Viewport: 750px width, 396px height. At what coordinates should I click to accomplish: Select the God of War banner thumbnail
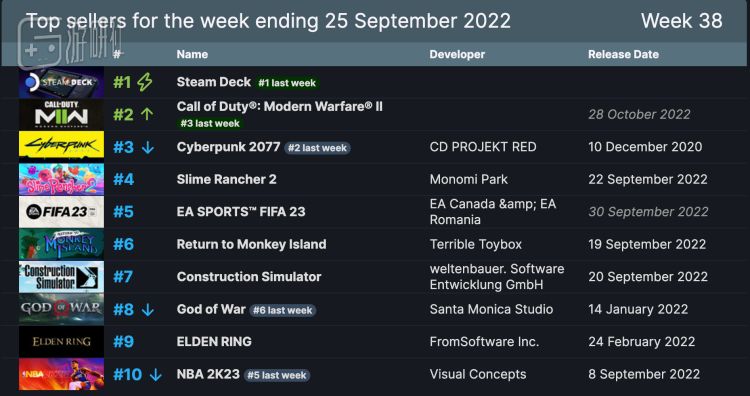click(x=61, y=309)
